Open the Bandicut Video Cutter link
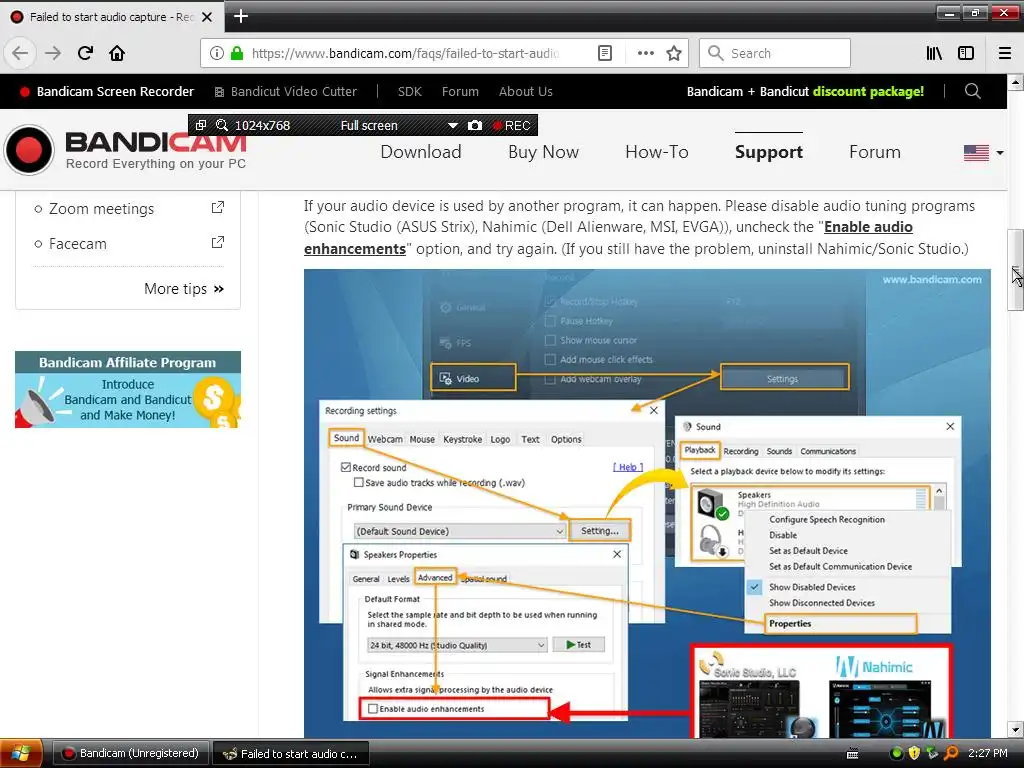Image resolution: width=1024 pixels, height=768 pixels. pos(286,91)
